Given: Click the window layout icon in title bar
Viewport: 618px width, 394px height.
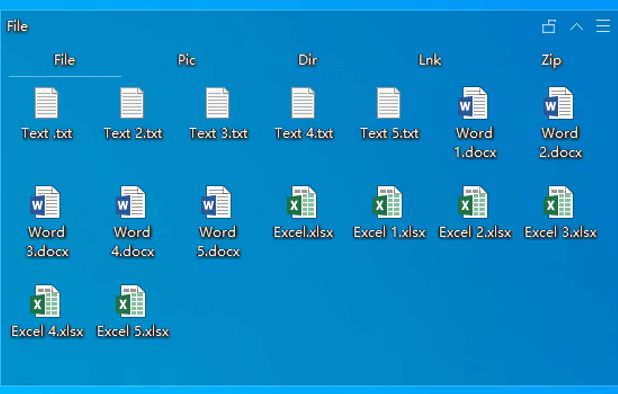Looking at the screenshot, I should [x=549, y=26].
